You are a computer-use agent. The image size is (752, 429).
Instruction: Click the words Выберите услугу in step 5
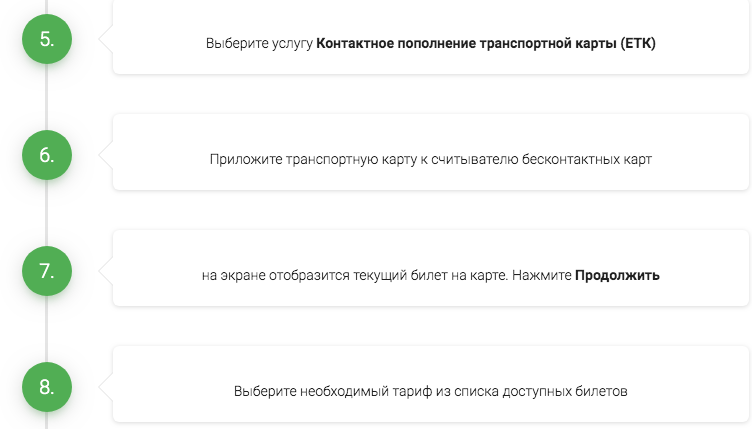tap(259, 44)
